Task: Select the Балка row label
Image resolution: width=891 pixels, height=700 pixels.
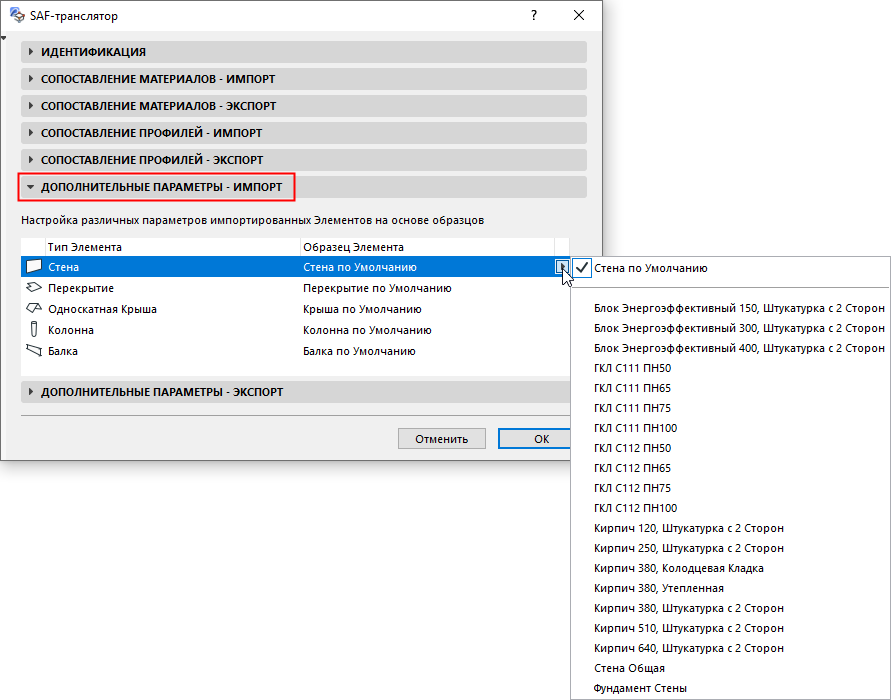Action: click(63, 351)
